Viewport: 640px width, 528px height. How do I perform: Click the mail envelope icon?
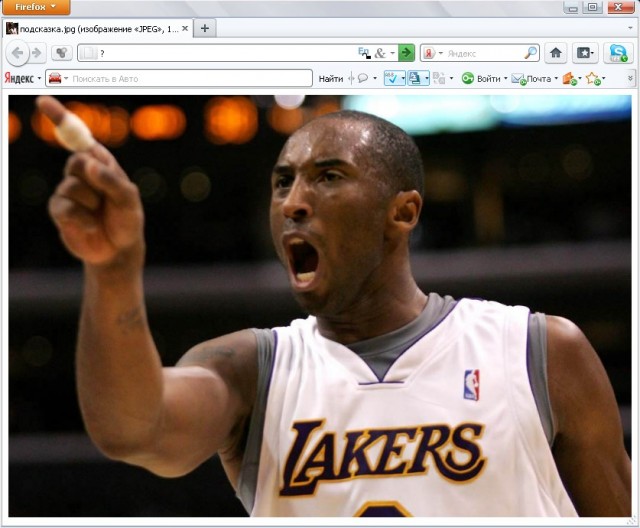(x=518, y=79)
